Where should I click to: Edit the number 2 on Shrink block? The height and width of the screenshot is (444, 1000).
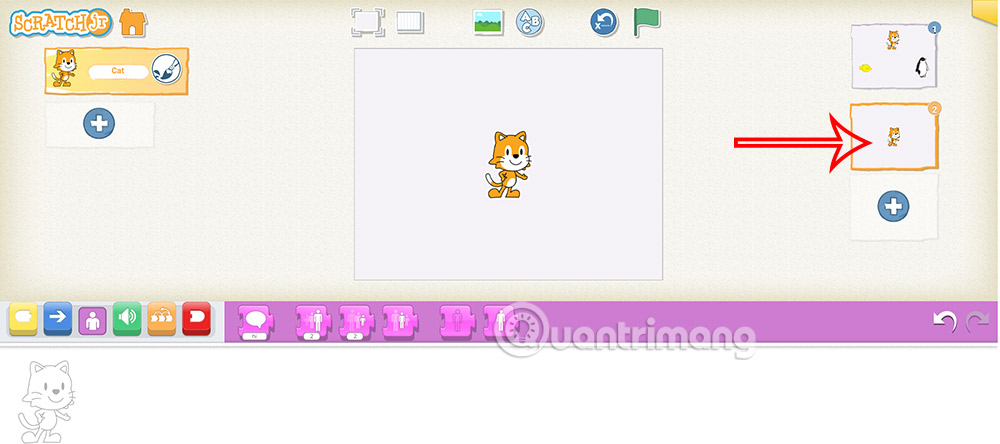coord(355,336)
